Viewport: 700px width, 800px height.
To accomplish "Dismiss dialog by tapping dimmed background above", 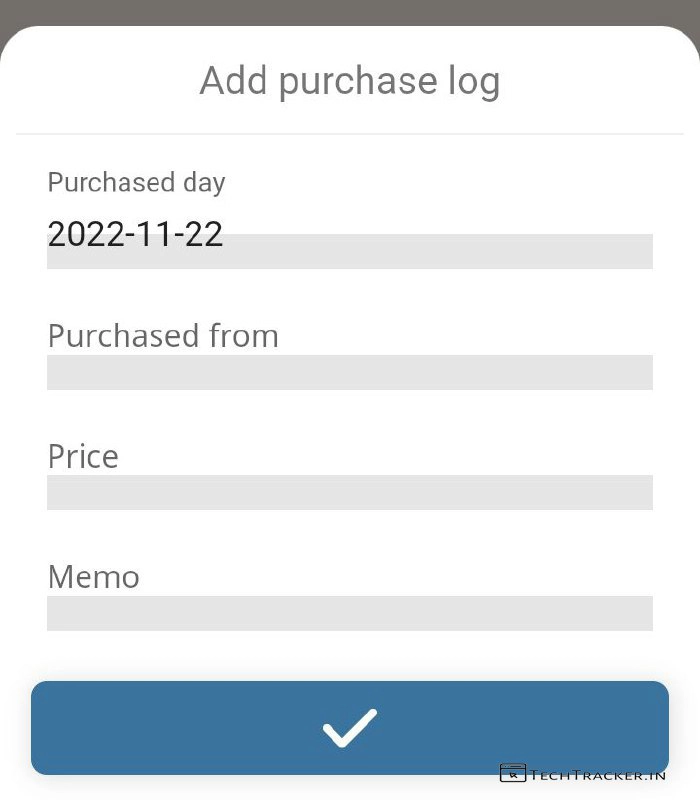I will pyautogui.click(x=350, y=10).
